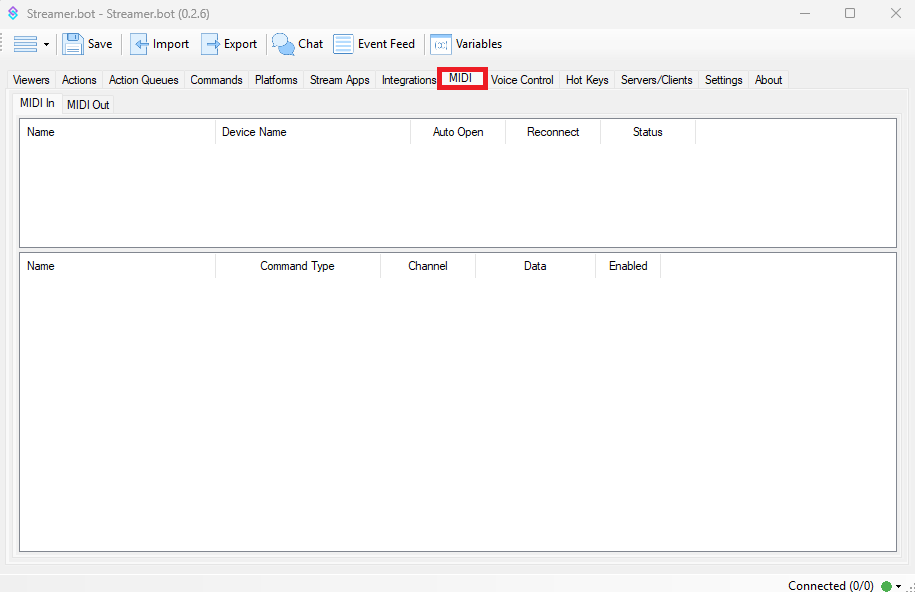Click empty MIDI device list area
The image size is (915, 592).
[x=457, y=195]
